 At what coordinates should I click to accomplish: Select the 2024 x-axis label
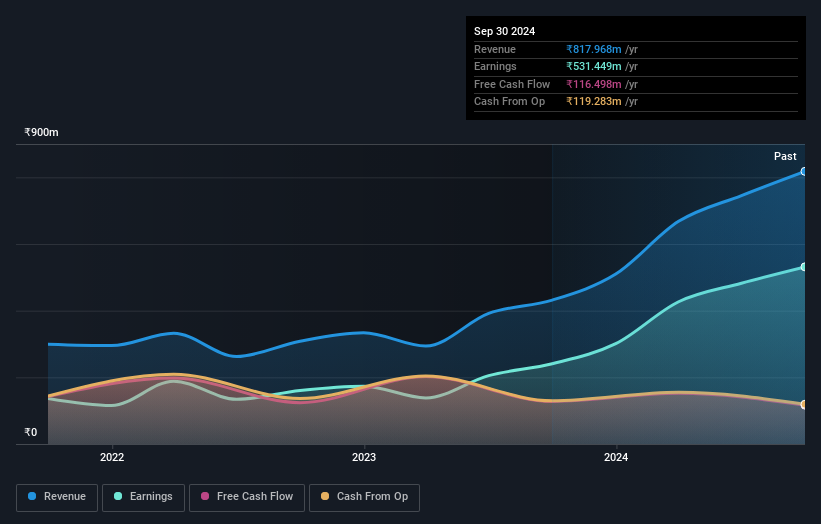pos(616,458)
